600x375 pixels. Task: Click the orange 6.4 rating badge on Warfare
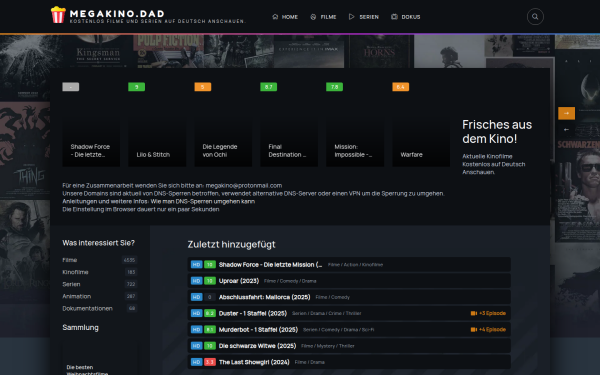coord(401,87)
